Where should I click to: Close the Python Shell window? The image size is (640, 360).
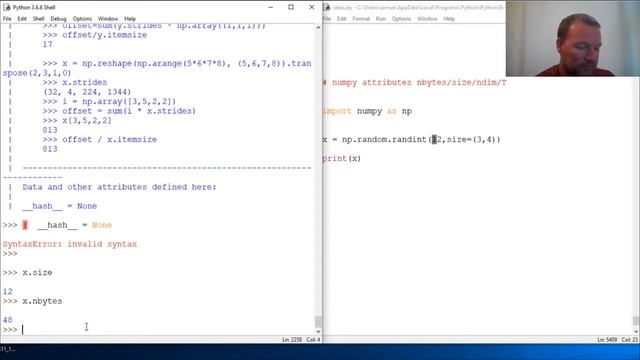tap(311, 7)
